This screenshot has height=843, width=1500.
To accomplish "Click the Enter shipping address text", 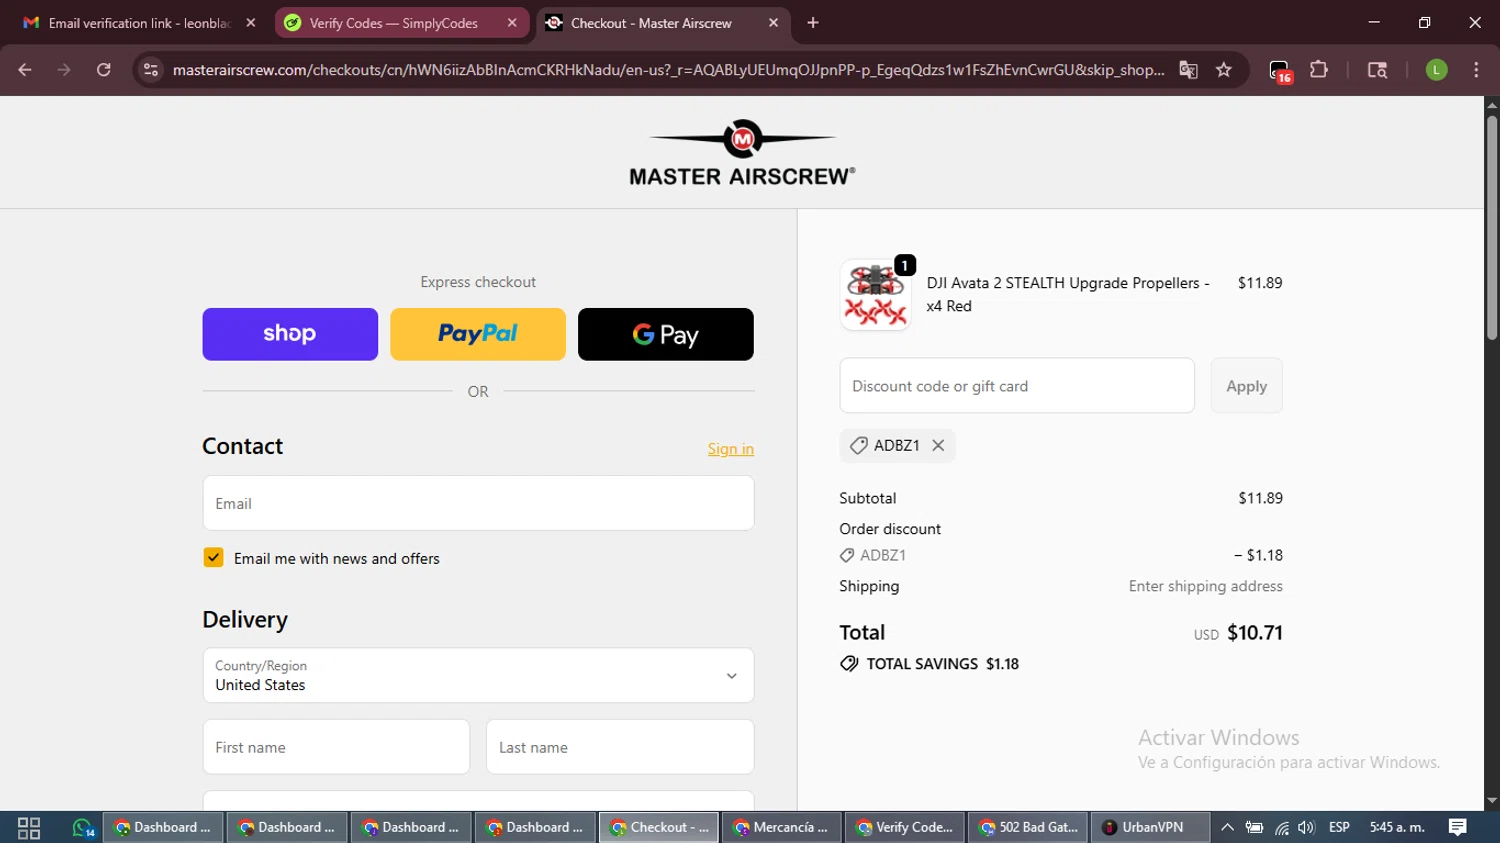I will pos(1206,586).
